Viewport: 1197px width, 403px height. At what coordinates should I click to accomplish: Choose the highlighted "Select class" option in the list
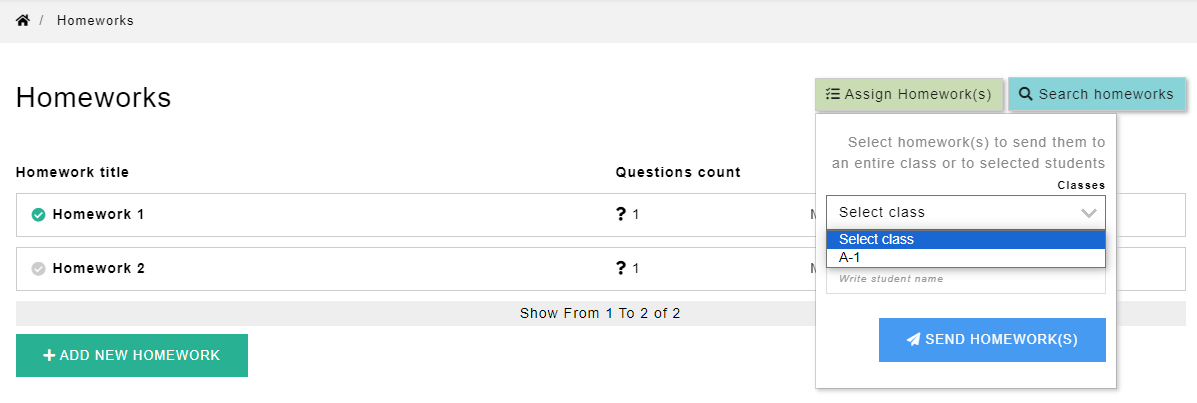(965, 239)
